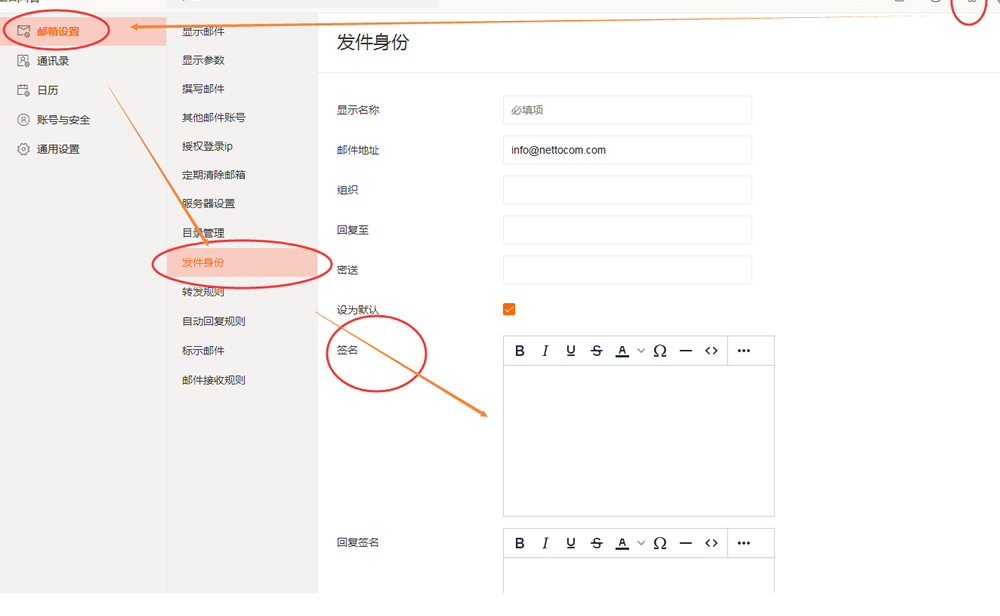Expand text color dropdown in 回复签名 toolbar
This screenshot has width=1000, height=616.
point(641,543)
